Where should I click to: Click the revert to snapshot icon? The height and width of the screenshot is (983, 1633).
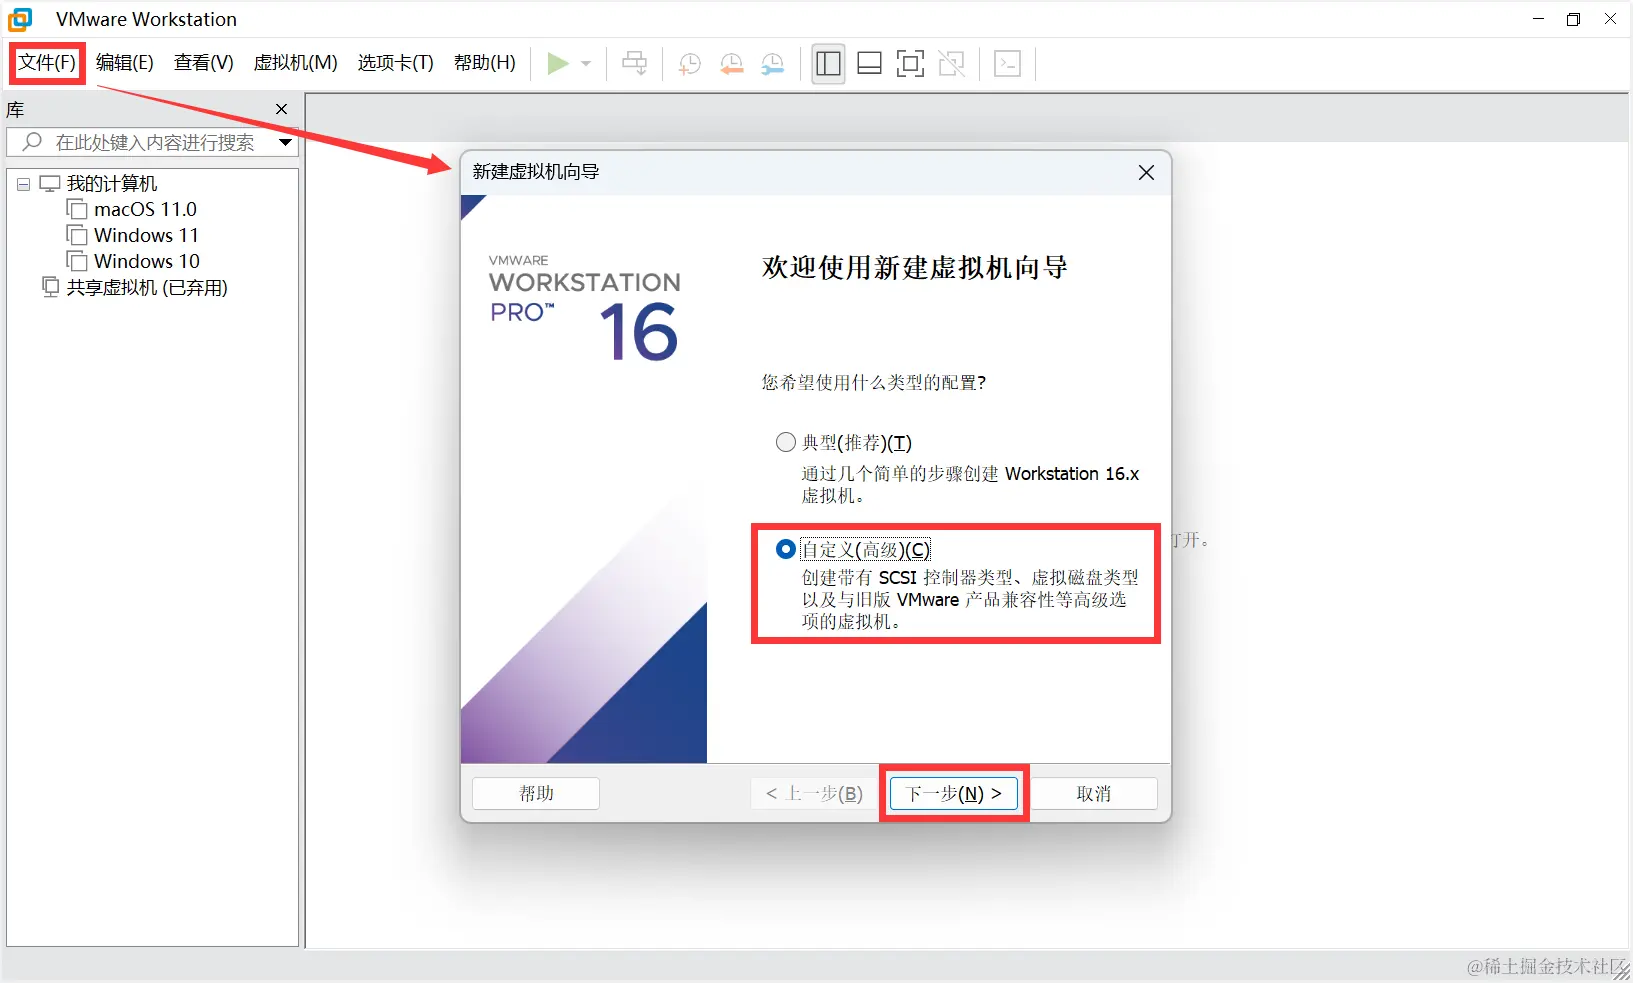tap(731, 64)
